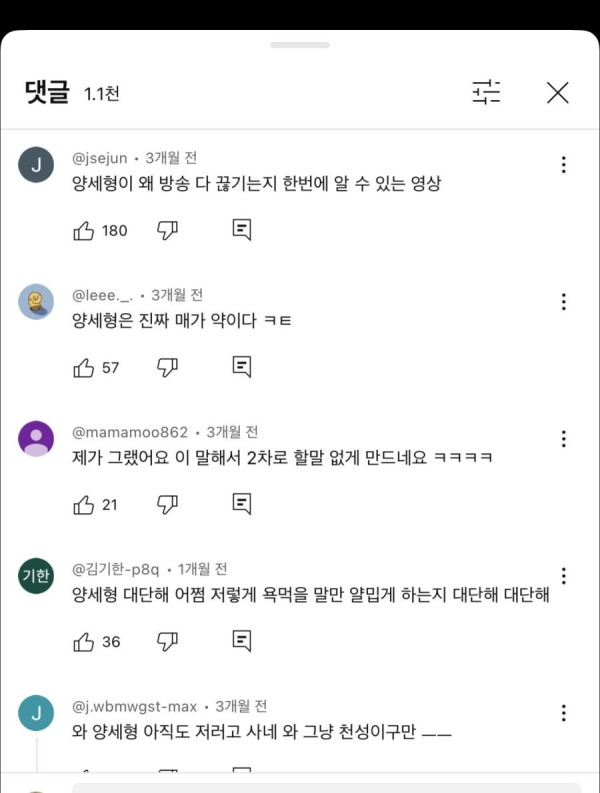Open the @jsejun channel username link
The image size is (600, 793).
[100, 158]
